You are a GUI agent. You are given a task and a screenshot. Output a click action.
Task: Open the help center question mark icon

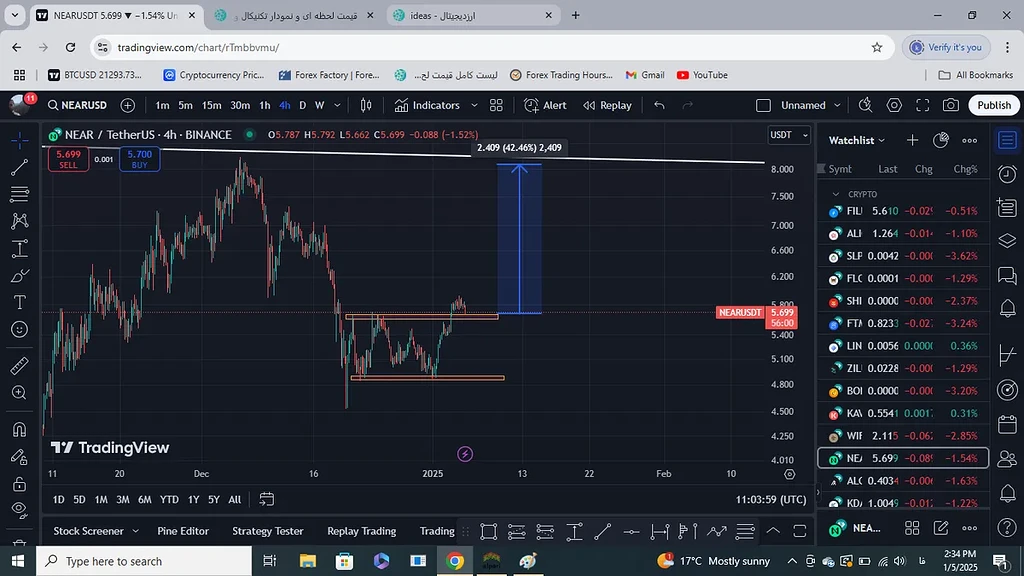[x=1007, y=526]
